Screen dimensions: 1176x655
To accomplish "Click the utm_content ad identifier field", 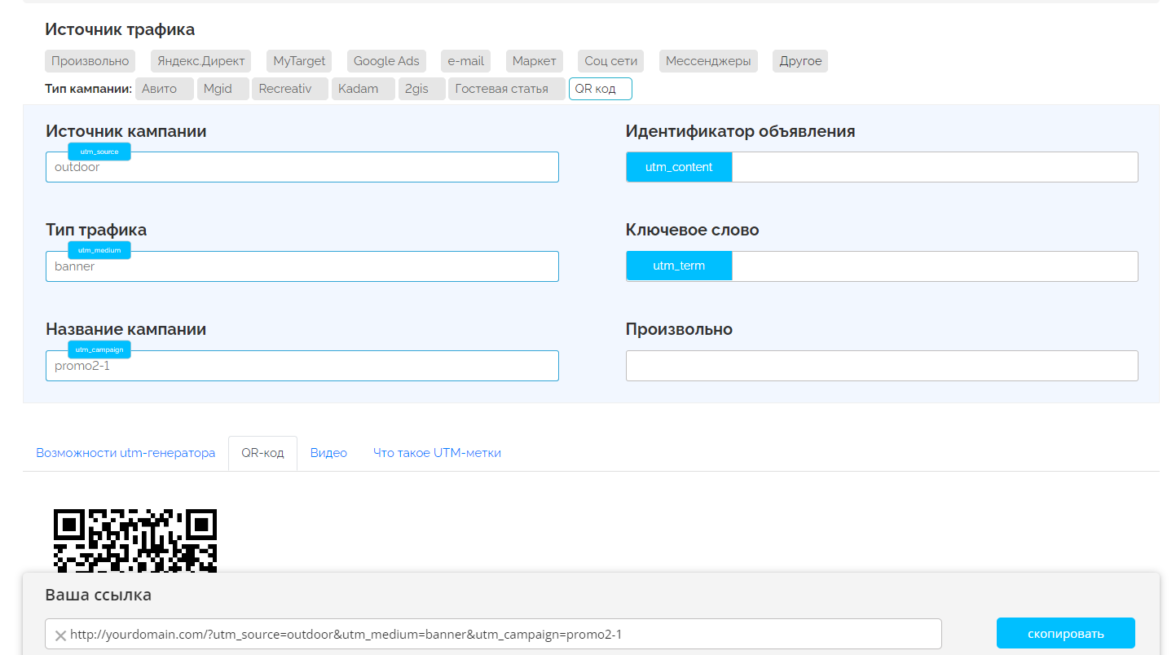I will pos(934,167).
